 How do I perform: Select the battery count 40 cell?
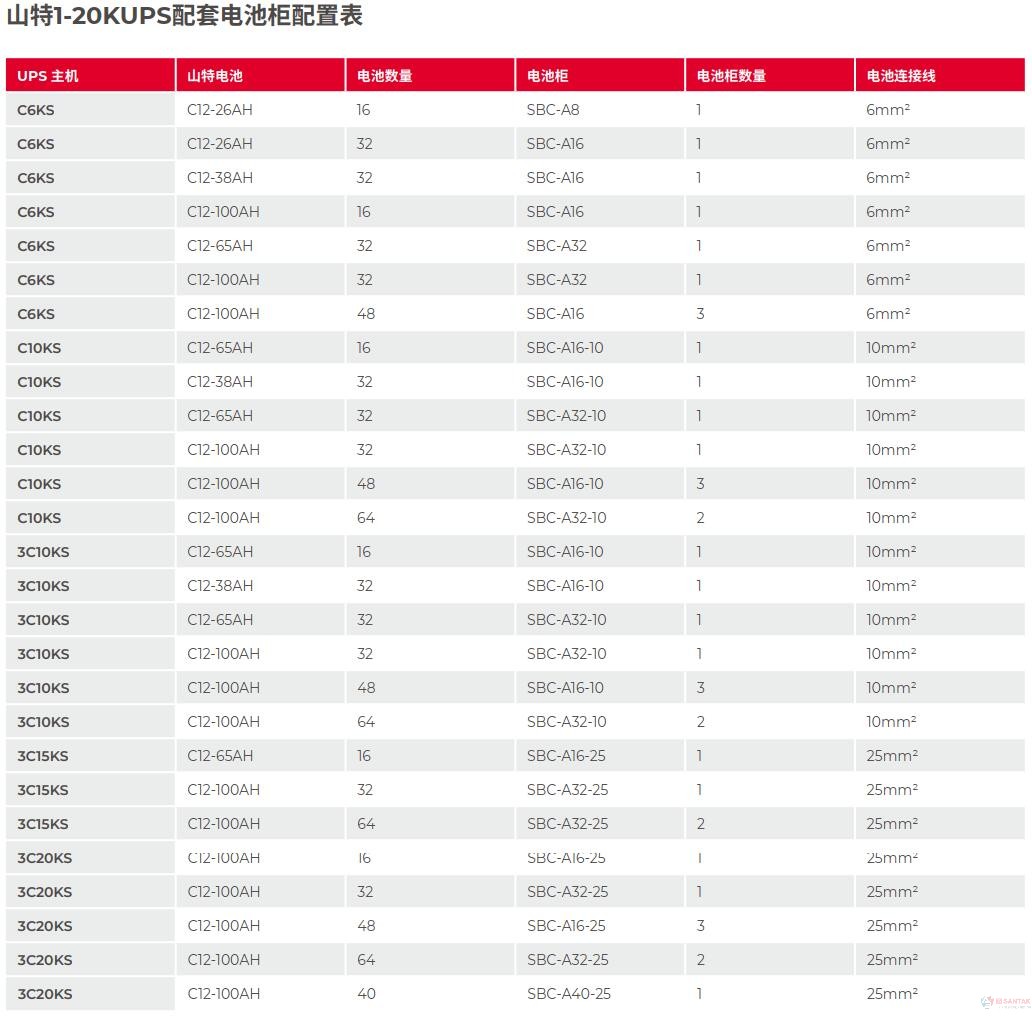366,994
